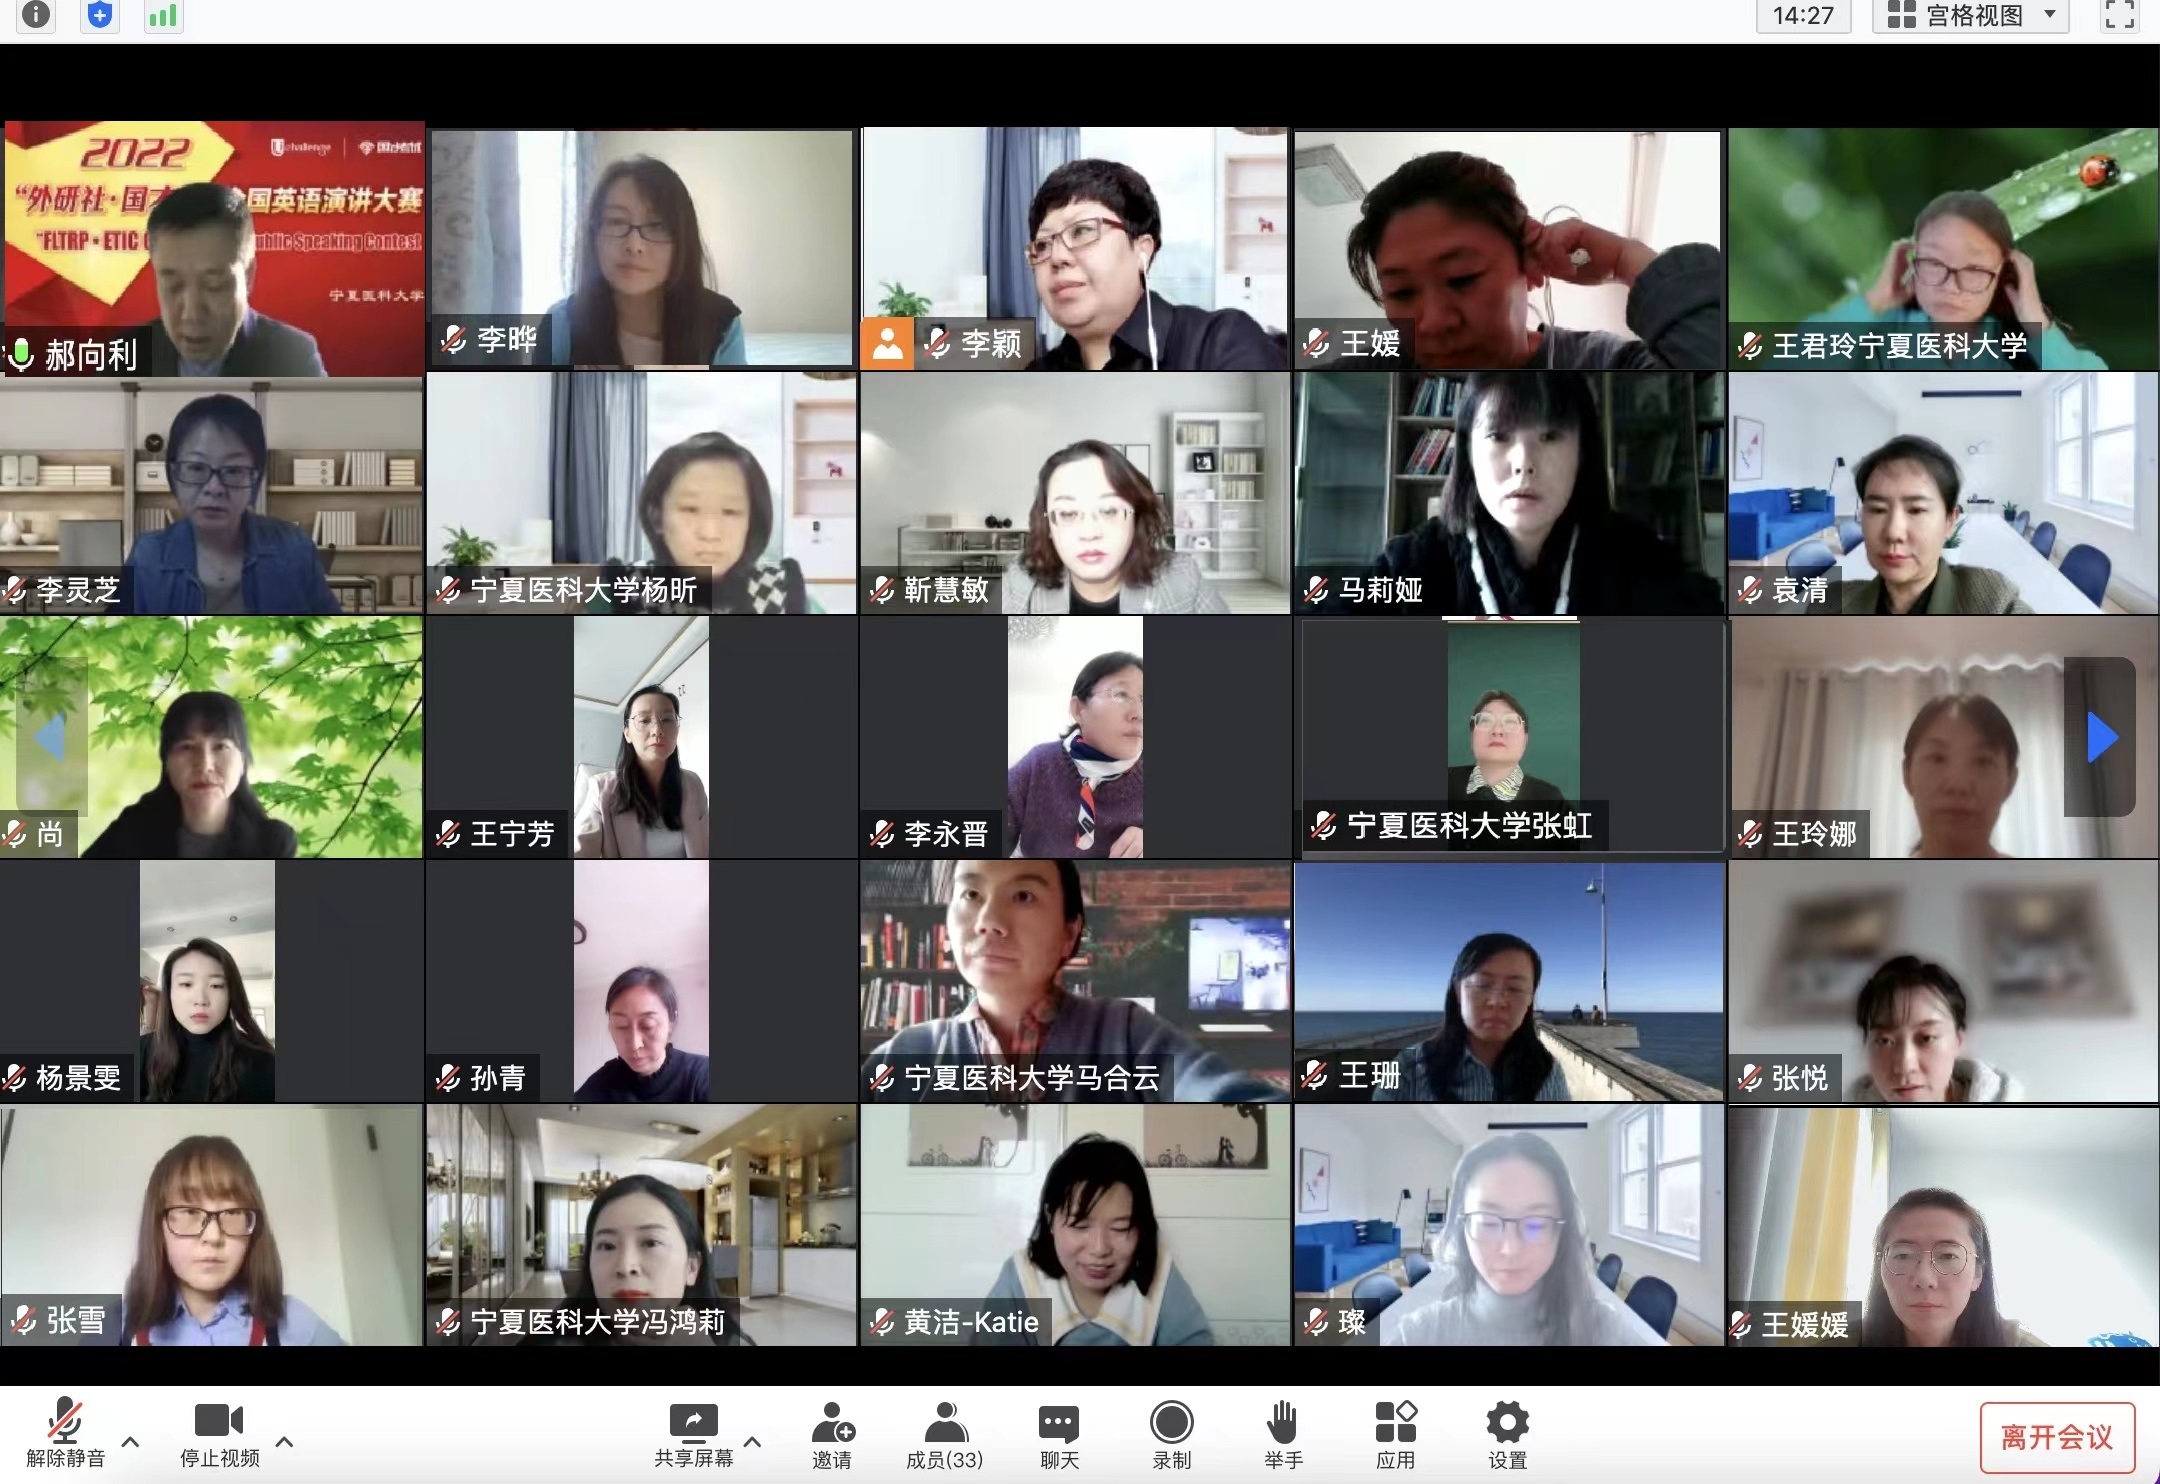Click the red 离开会议 button
The image size is (2160, 1484).
[2056, 1437]
